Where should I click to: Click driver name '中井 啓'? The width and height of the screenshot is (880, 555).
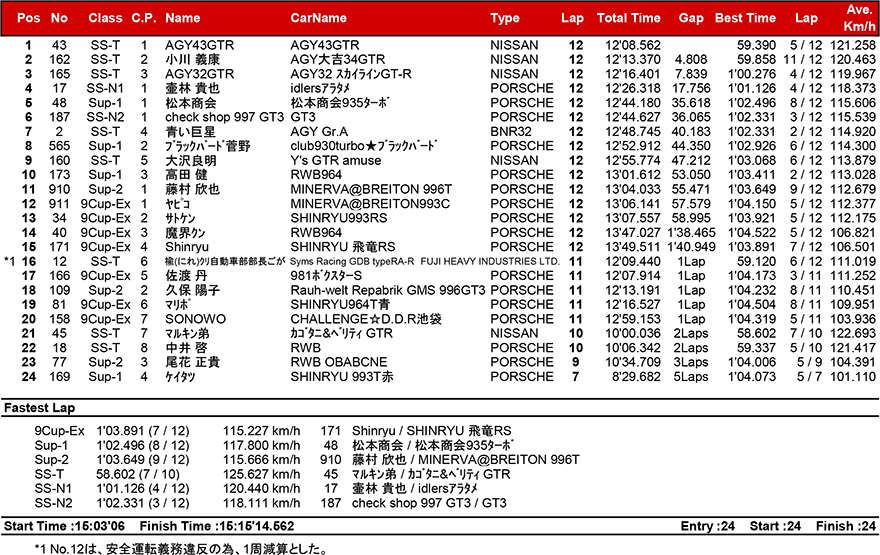(x=186, y=348)
